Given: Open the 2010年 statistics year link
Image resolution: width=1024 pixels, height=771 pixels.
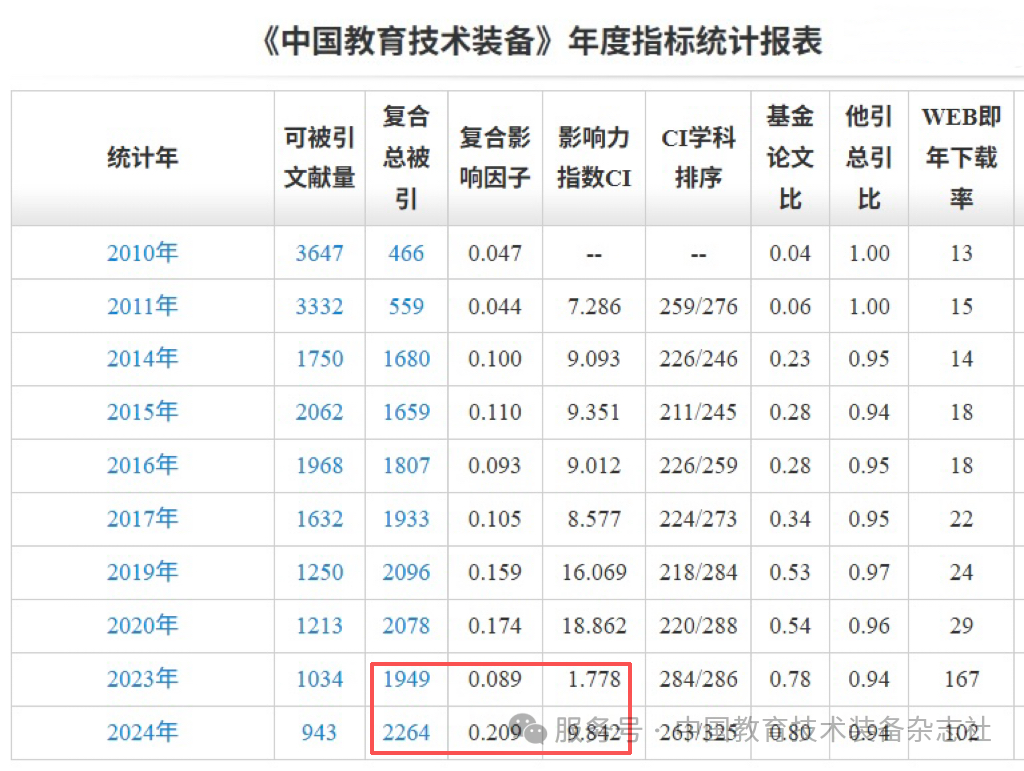Looking at the screenshot, I should point(142,253).
